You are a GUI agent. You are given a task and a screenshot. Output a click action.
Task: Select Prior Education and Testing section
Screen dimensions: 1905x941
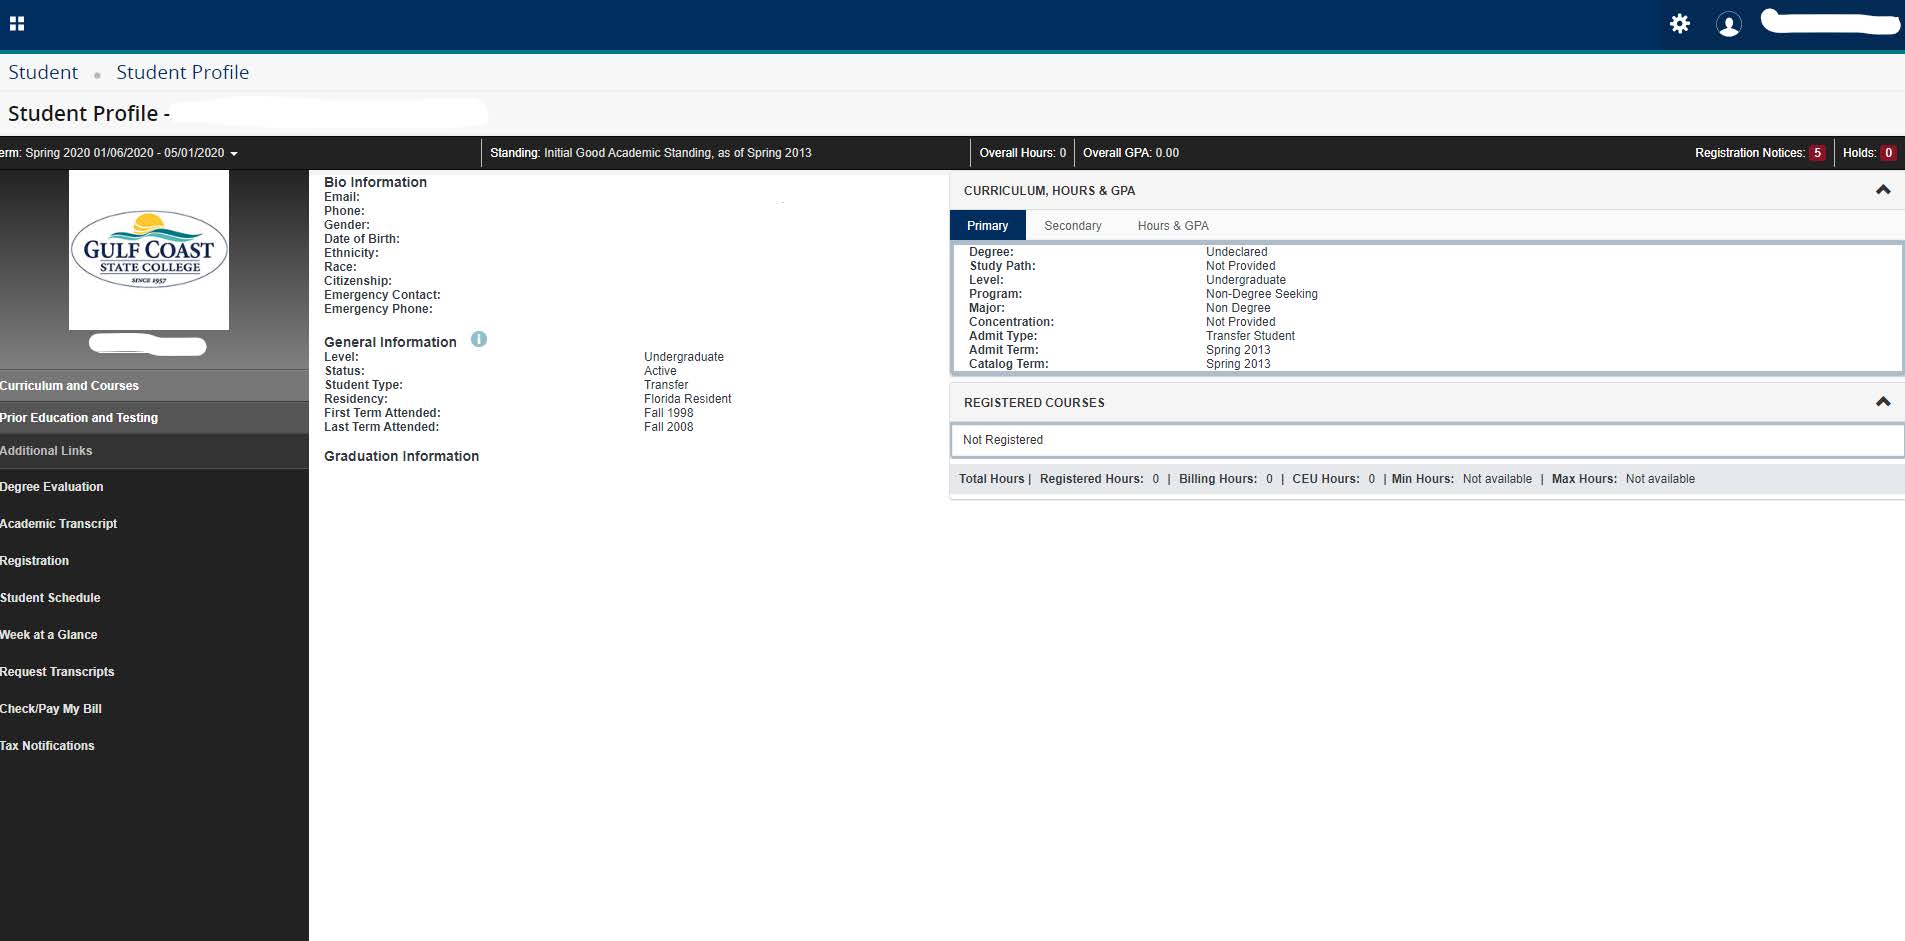pyautogui.click(x=79, y=417)
